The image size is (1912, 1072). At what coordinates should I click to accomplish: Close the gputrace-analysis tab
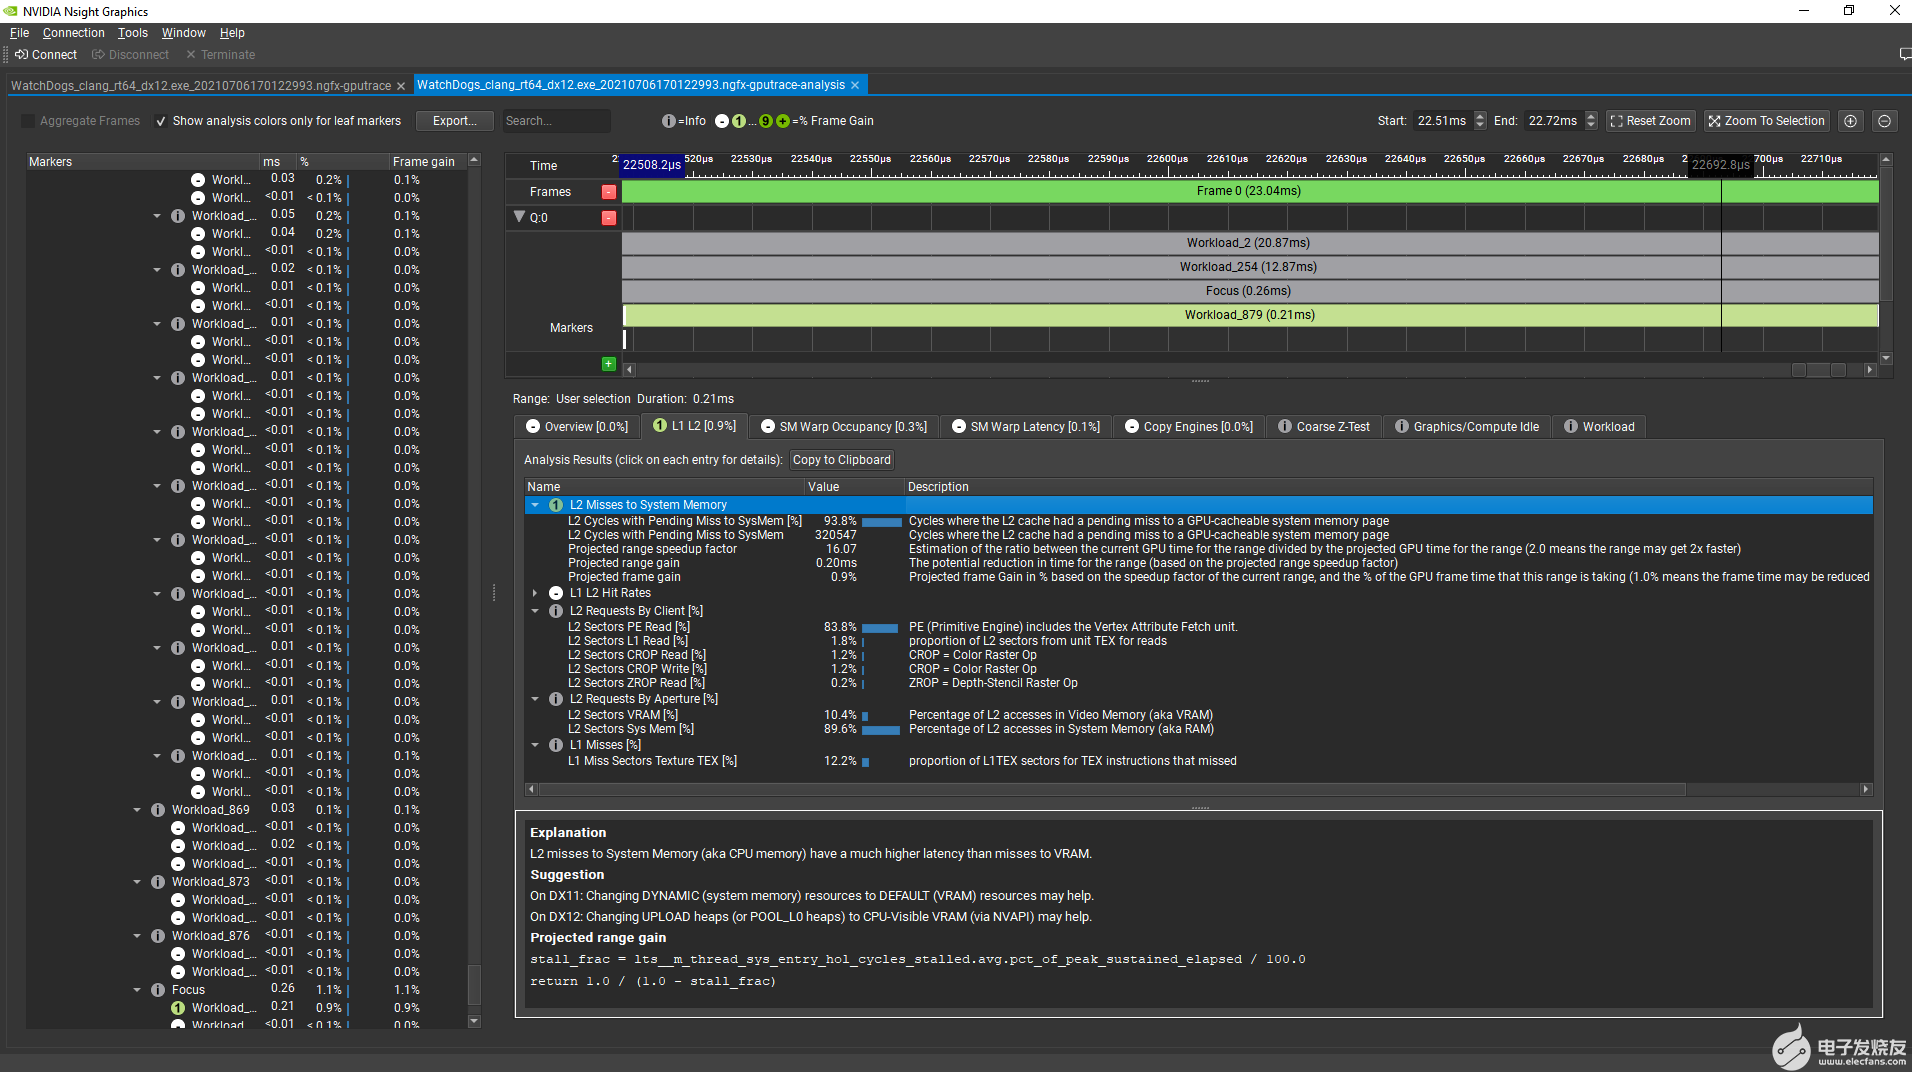click(x=855, y=86)
